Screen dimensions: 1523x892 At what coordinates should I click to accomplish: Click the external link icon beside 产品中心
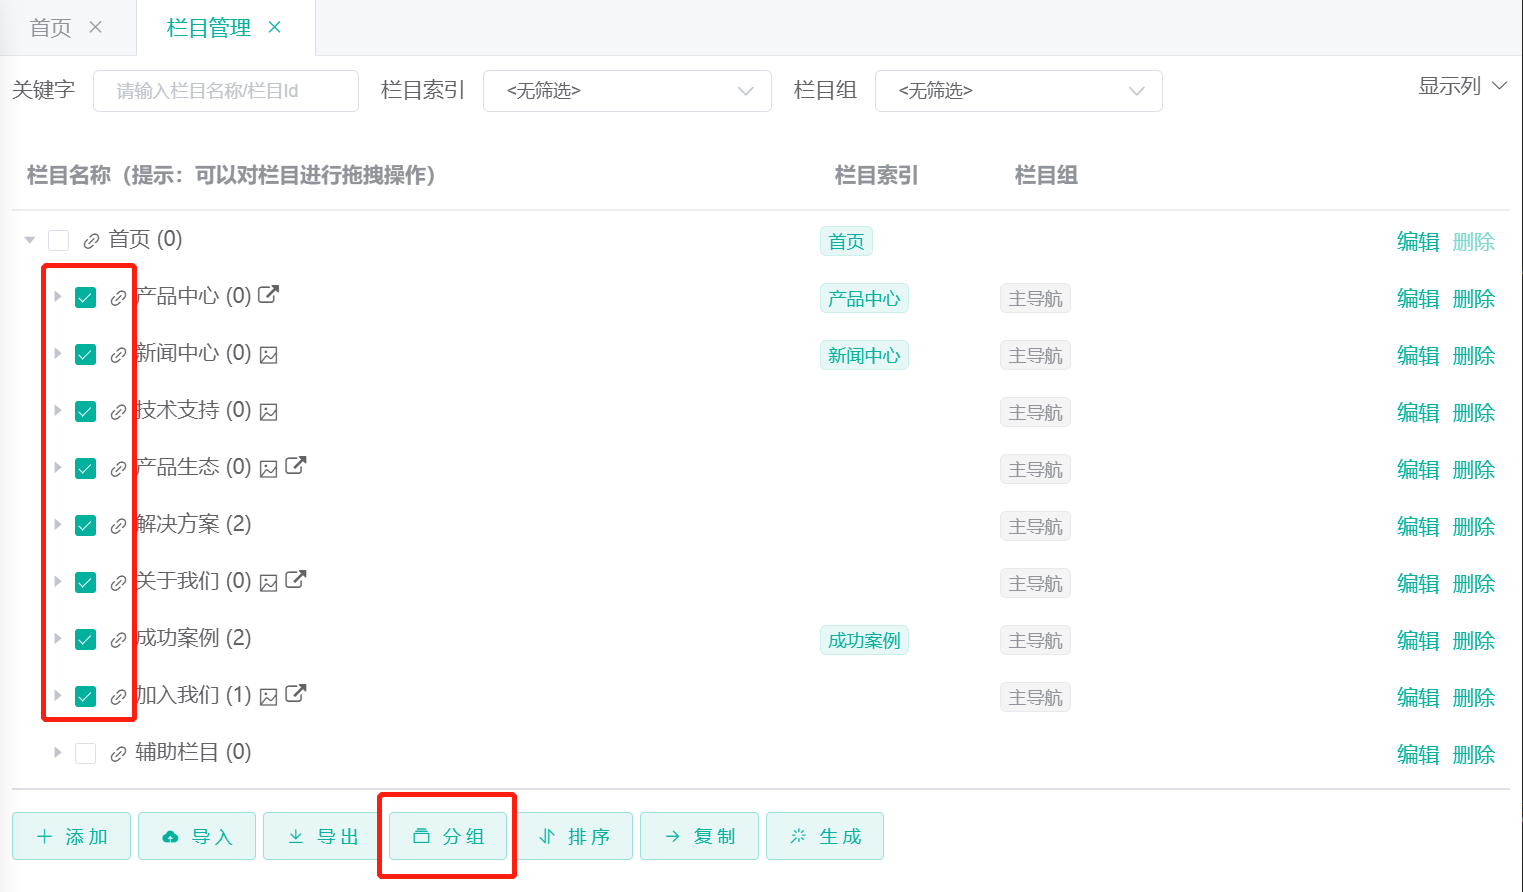pos(268,295)
